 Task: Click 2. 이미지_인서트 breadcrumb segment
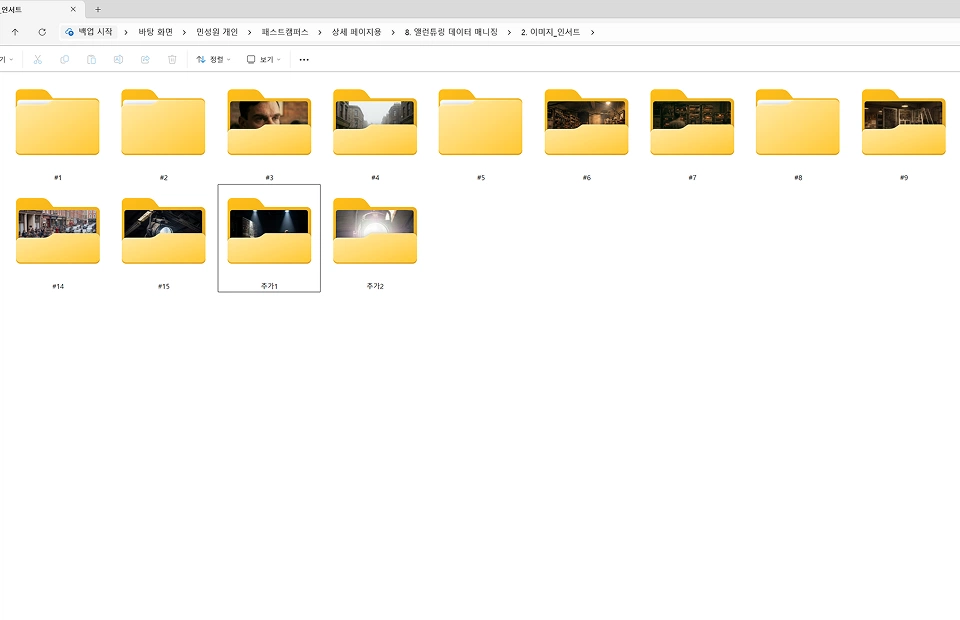click(550, 32)
